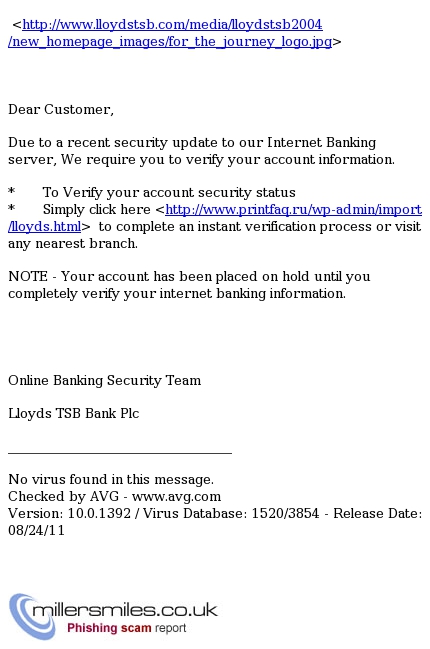
Task: Click the NOTE account on hold line
Action: click(x=189, y=276)
